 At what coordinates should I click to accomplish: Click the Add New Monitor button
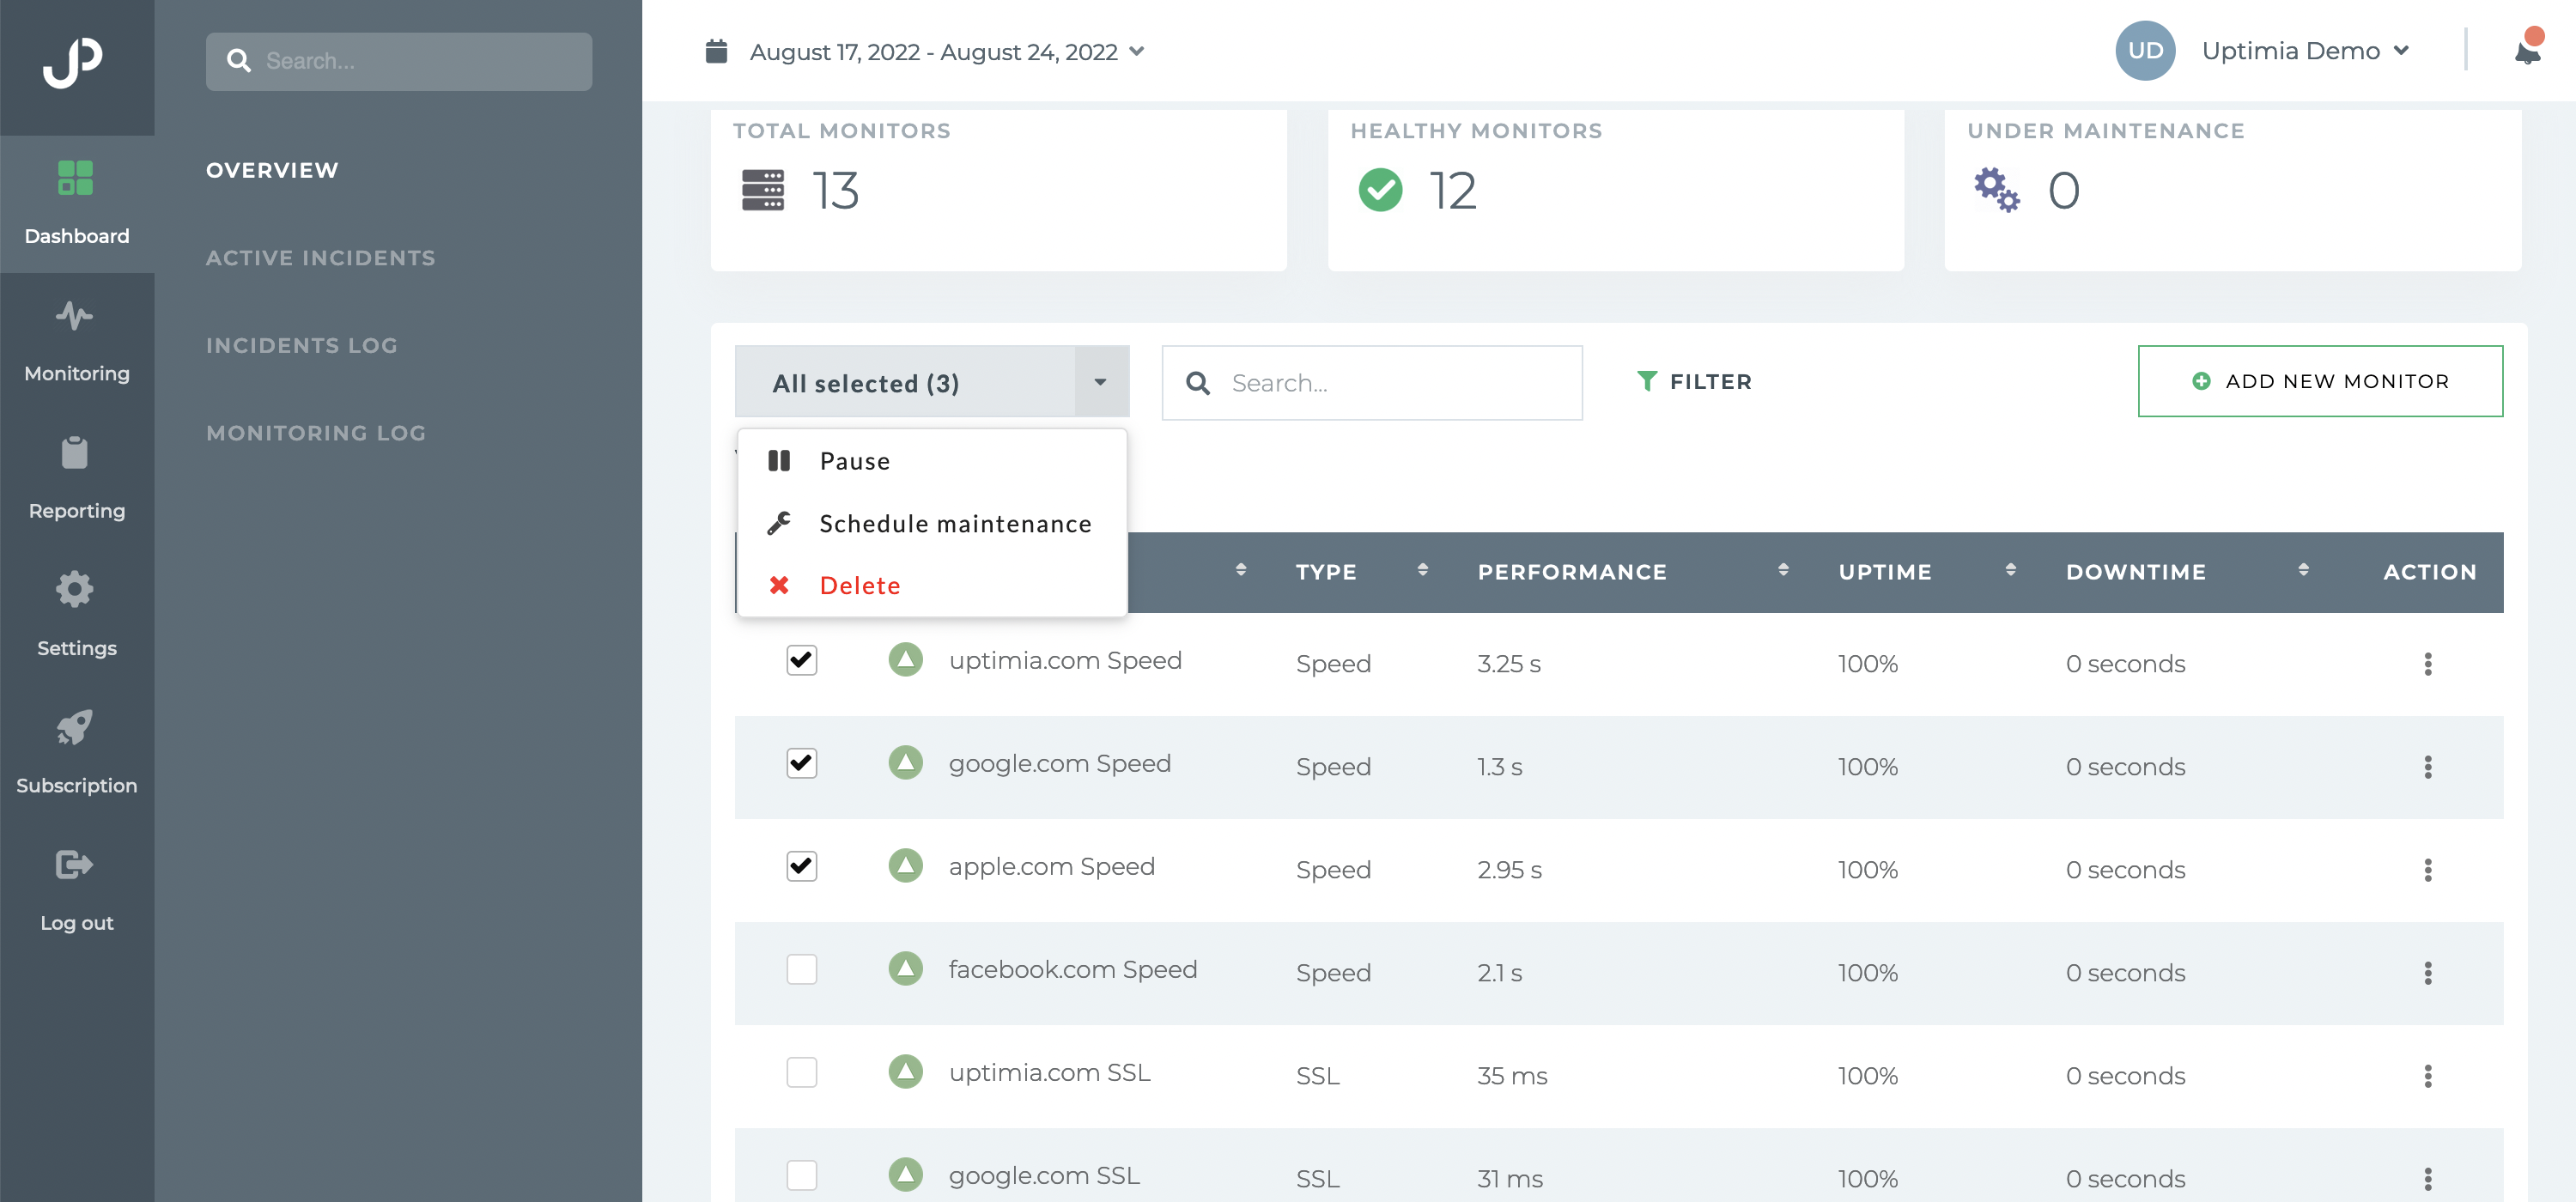pyautogui.click(x=2320, y=381)
